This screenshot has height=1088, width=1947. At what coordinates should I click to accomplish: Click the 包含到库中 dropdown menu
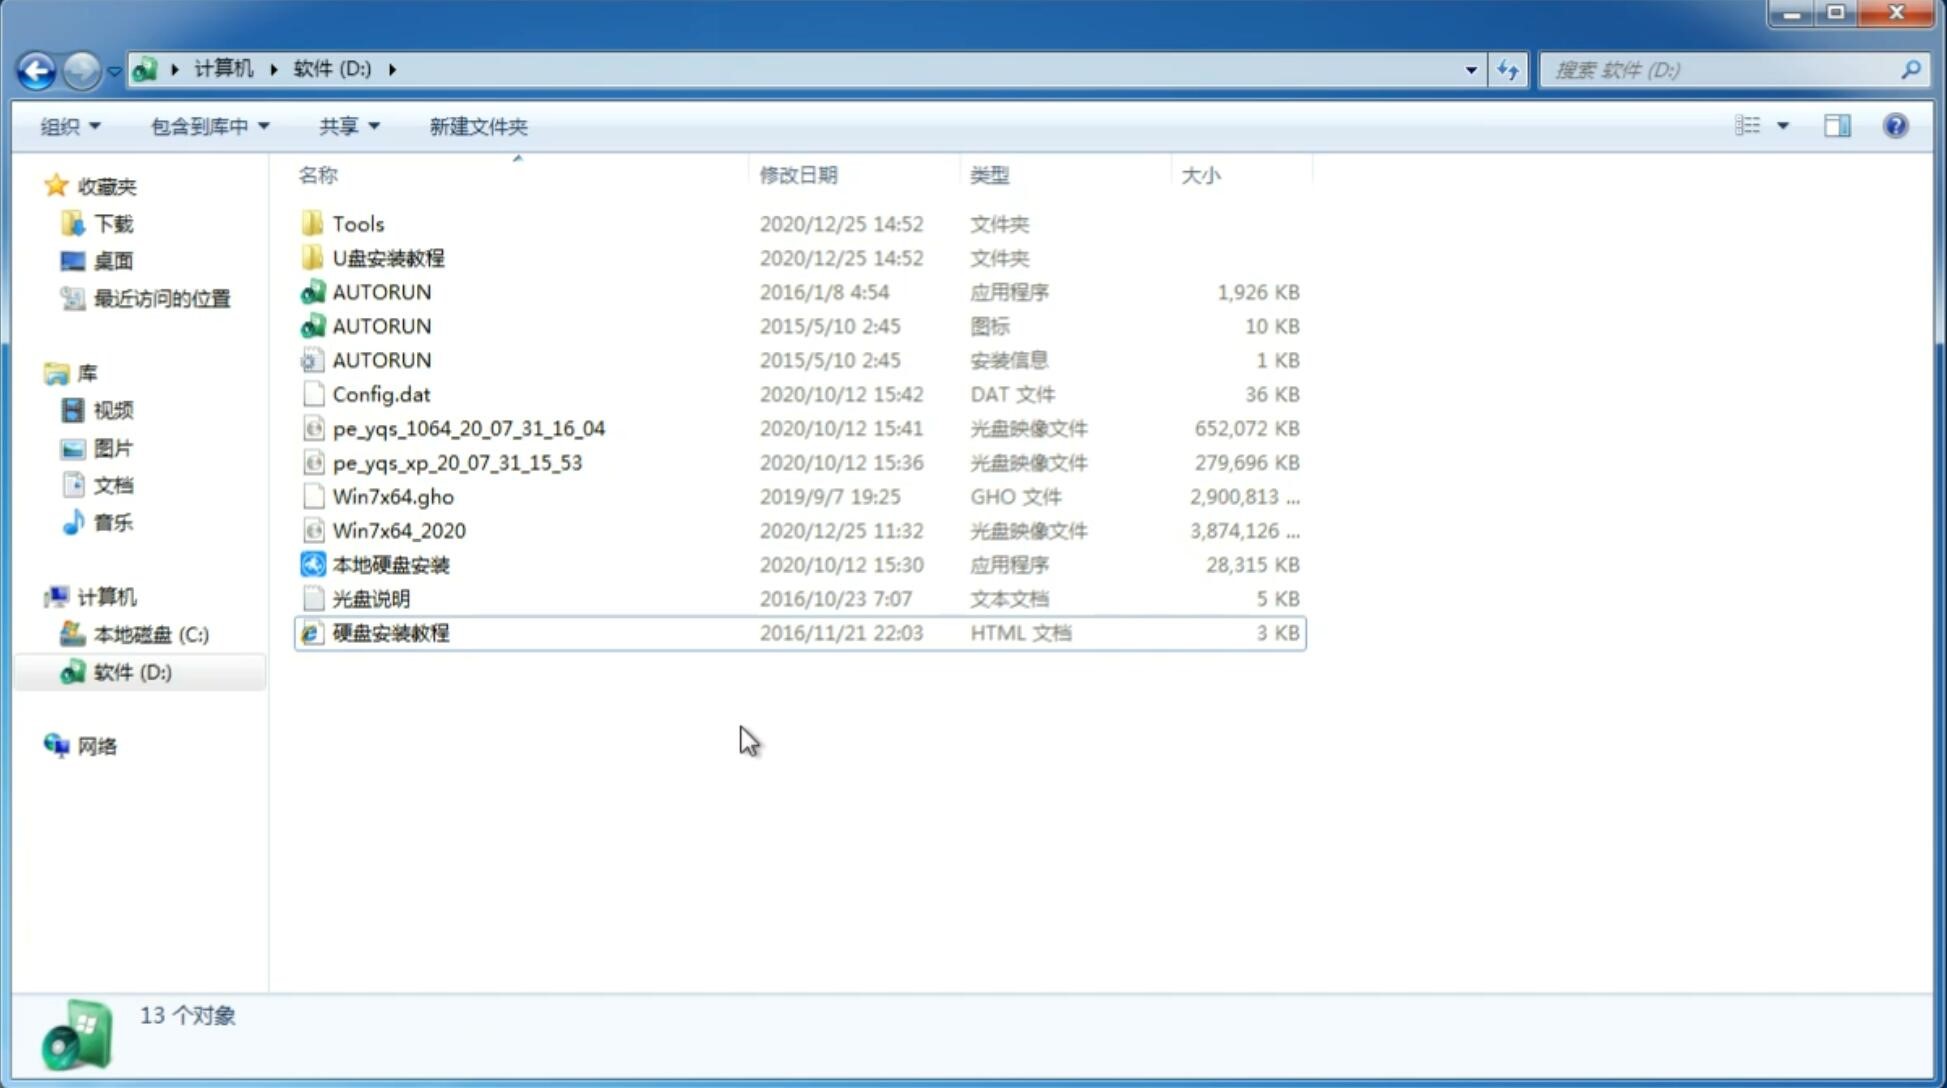point(207,126)
